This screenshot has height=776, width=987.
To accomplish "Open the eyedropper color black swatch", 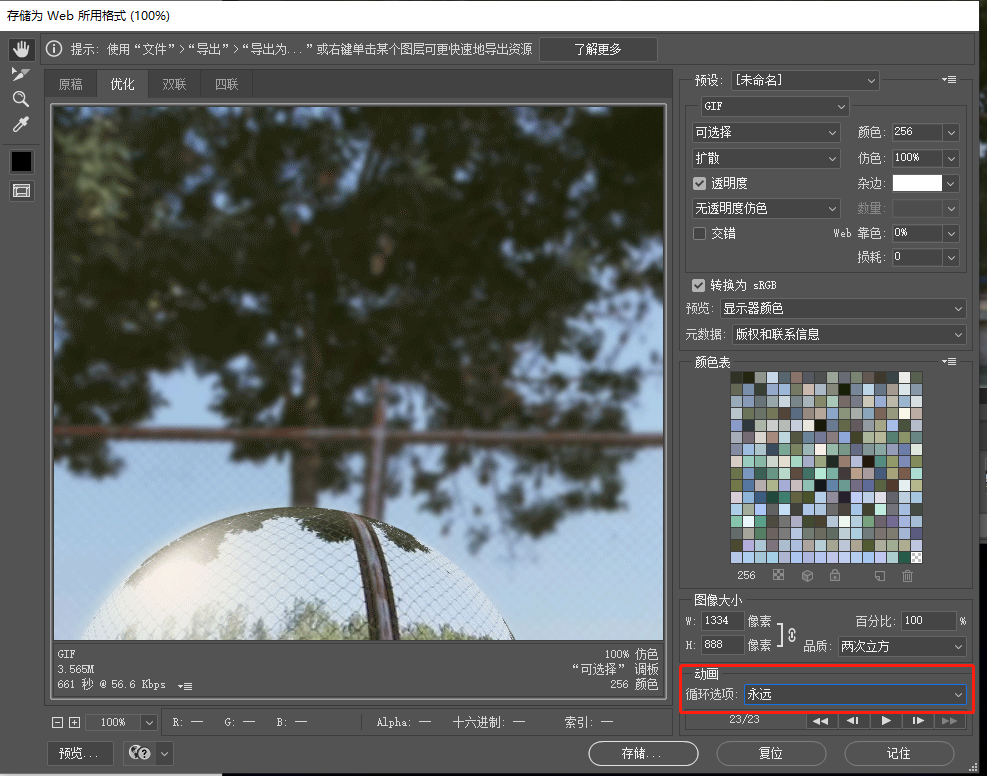I will [21, 162].
